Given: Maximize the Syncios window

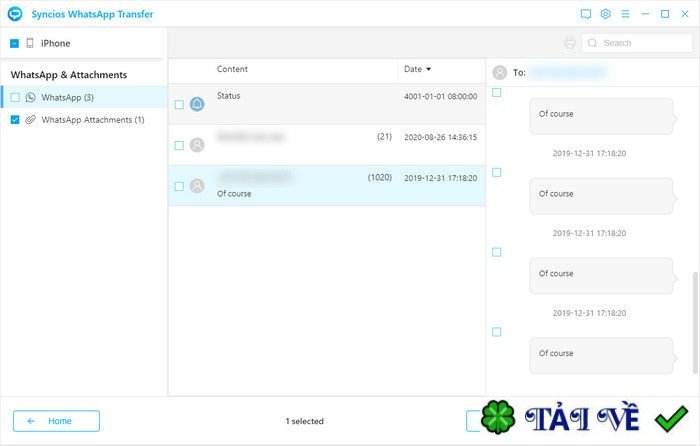Looking at the screenshot, I should click(665, 14).
